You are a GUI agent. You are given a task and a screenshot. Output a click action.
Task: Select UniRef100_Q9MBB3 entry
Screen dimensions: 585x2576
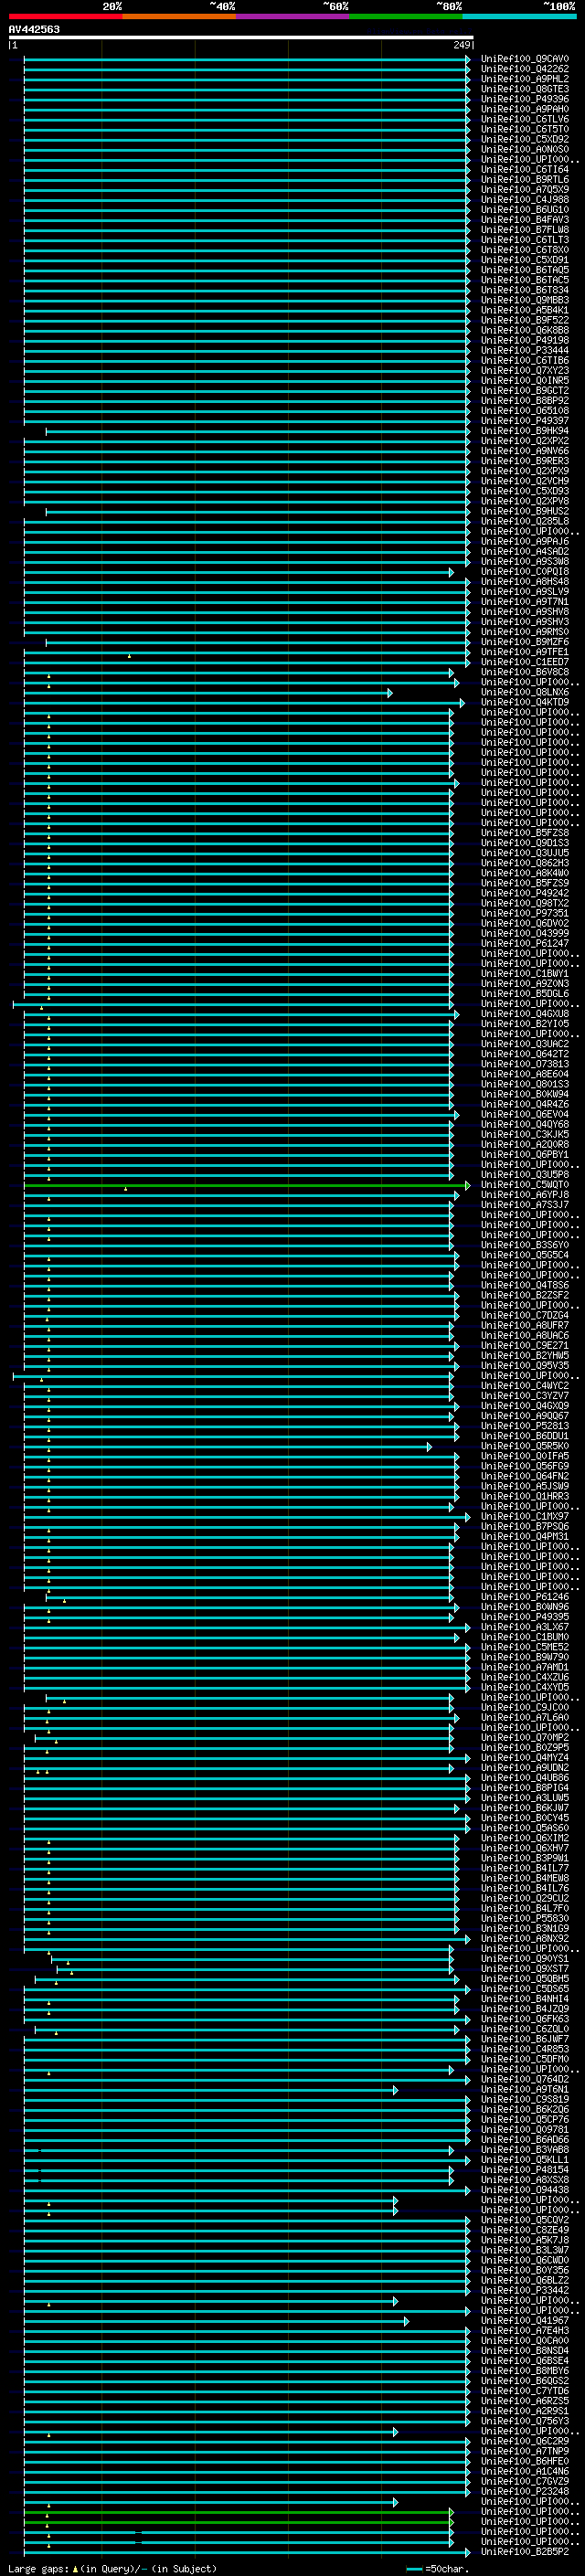(524, 300)
